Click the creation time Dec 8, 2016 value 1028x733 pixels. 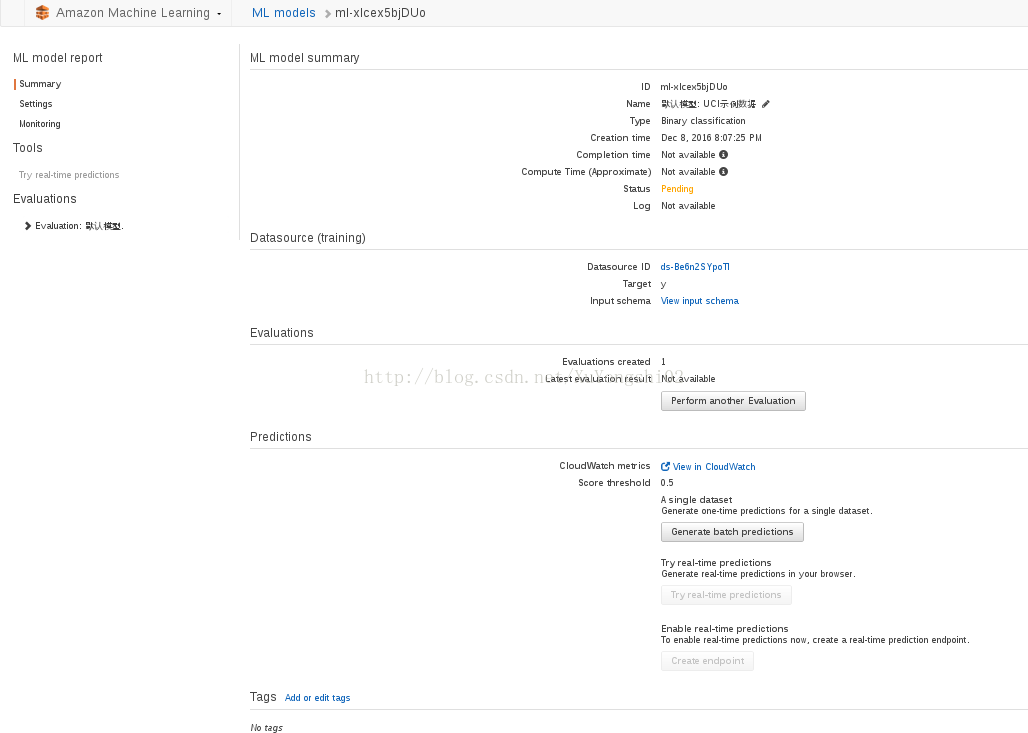coord(711,138)
